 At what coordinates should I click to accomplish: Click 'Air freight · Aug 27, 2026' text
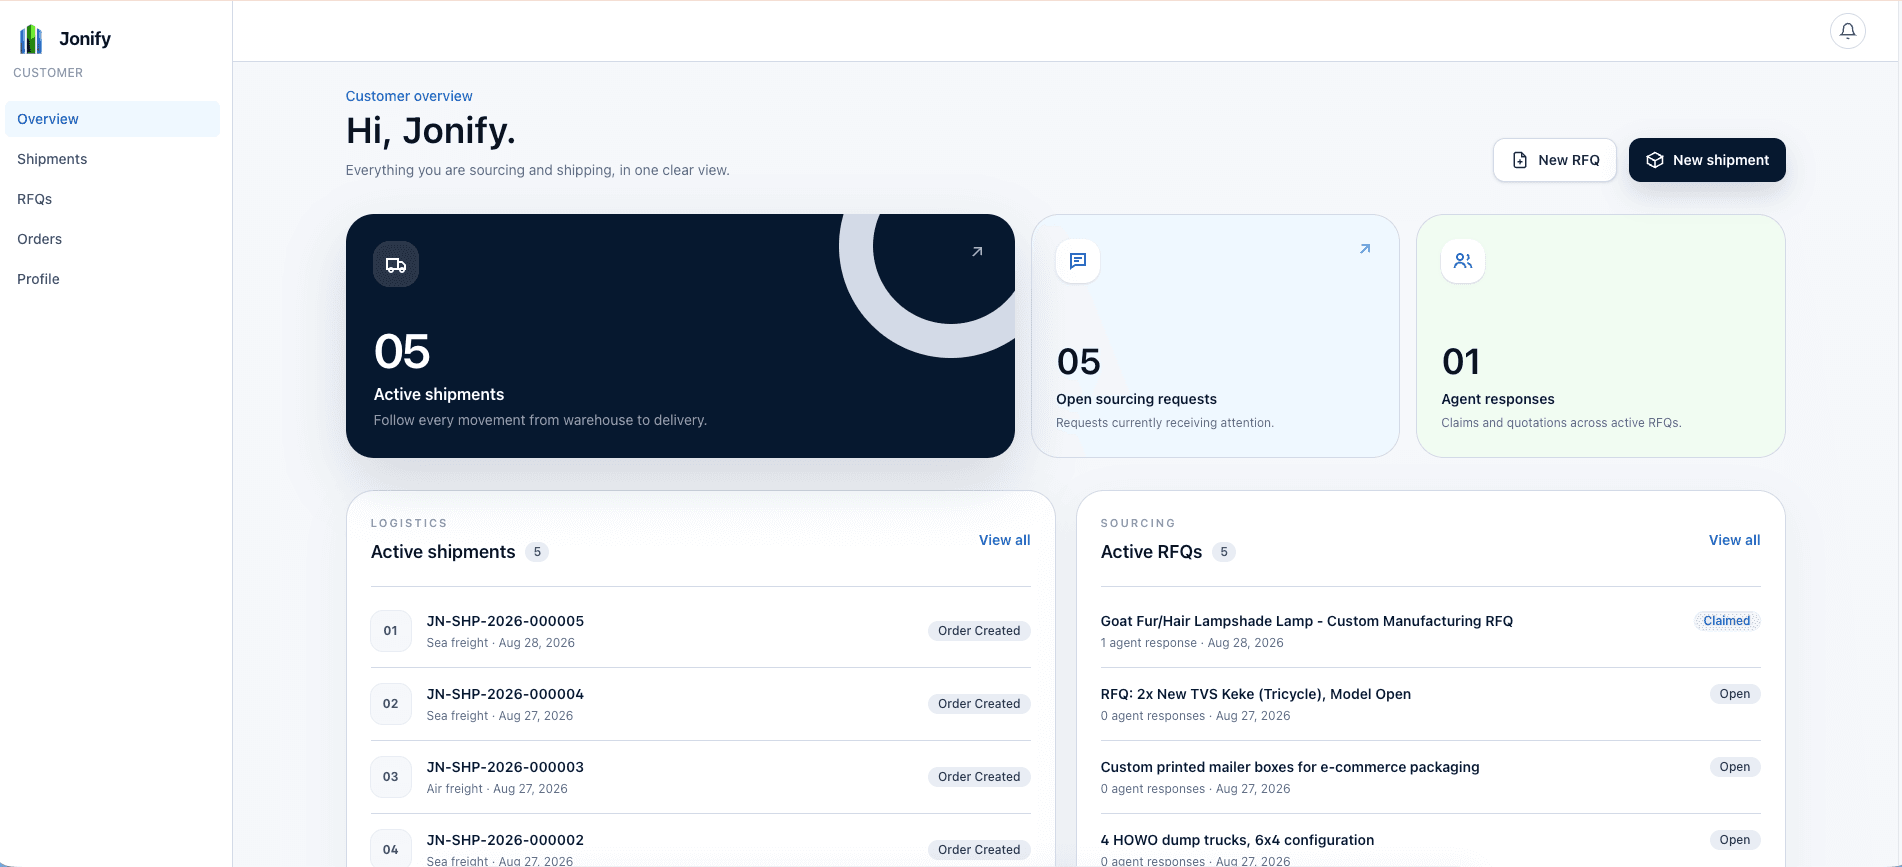coord(497,789)
